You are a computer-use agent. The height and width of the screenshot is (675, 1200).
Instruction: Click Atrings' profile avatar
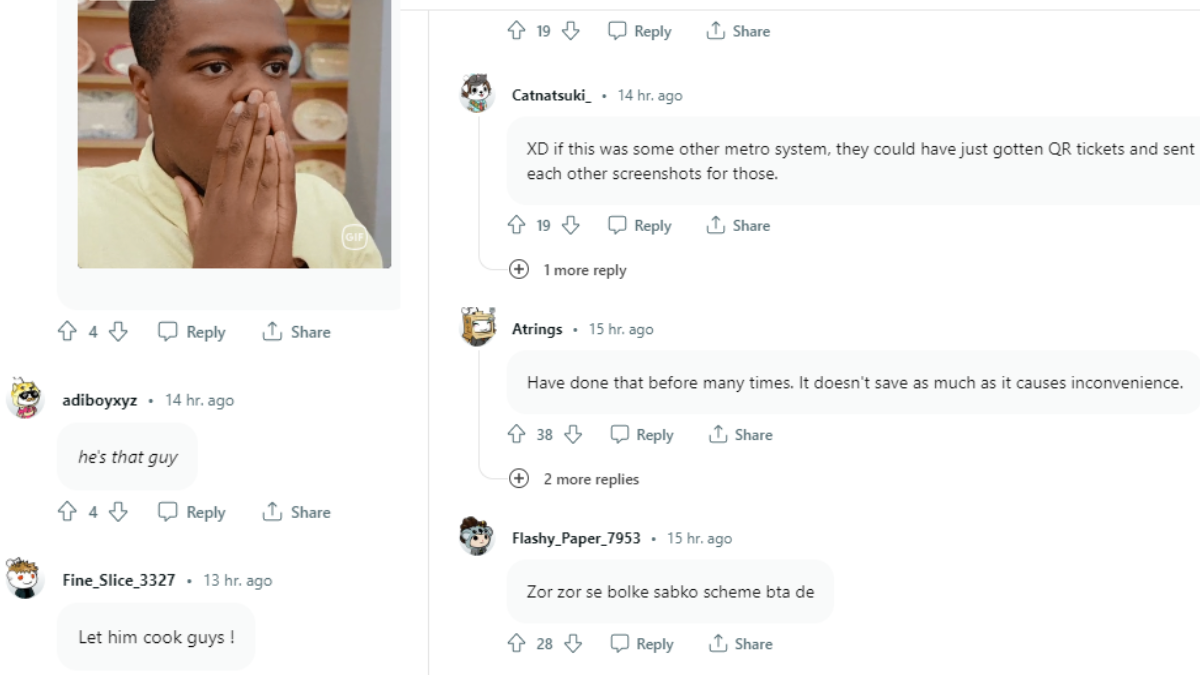pos(476,325)
